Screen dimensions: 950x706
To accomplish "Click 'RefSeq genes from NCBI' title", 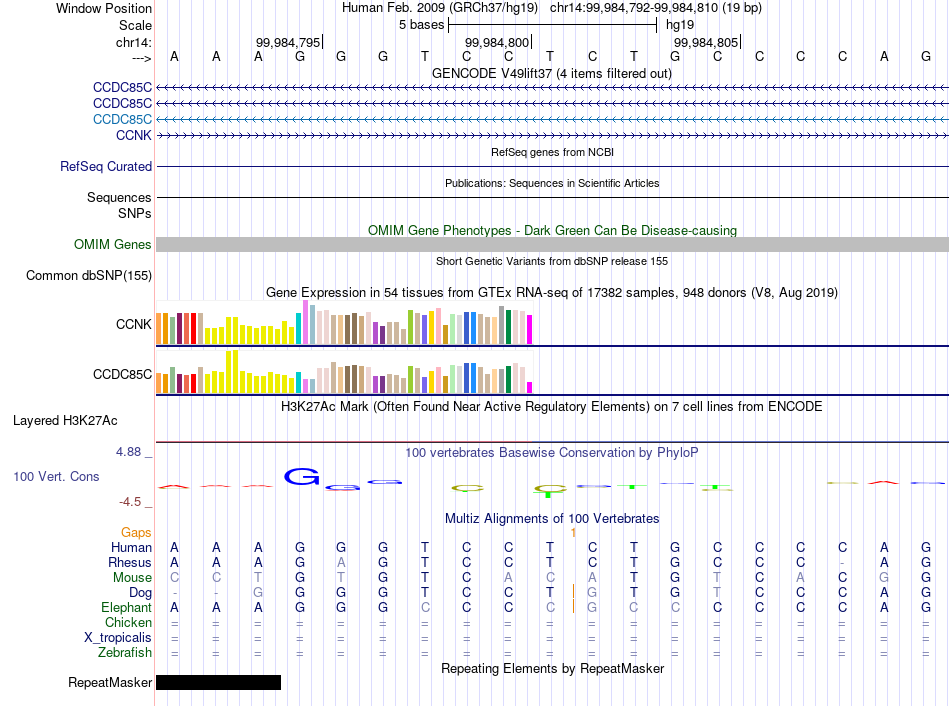I will 552,152.
